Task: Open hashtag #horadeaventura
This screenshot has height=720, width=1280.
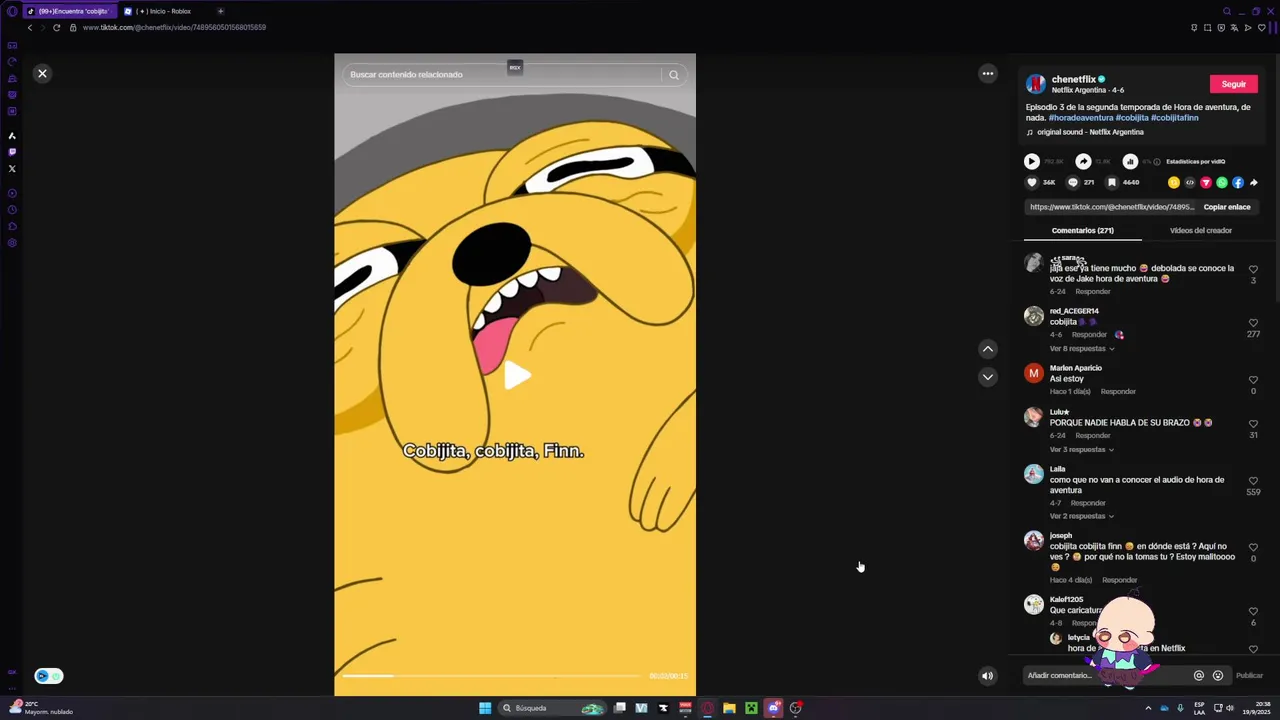Action: pos(1080,118)
